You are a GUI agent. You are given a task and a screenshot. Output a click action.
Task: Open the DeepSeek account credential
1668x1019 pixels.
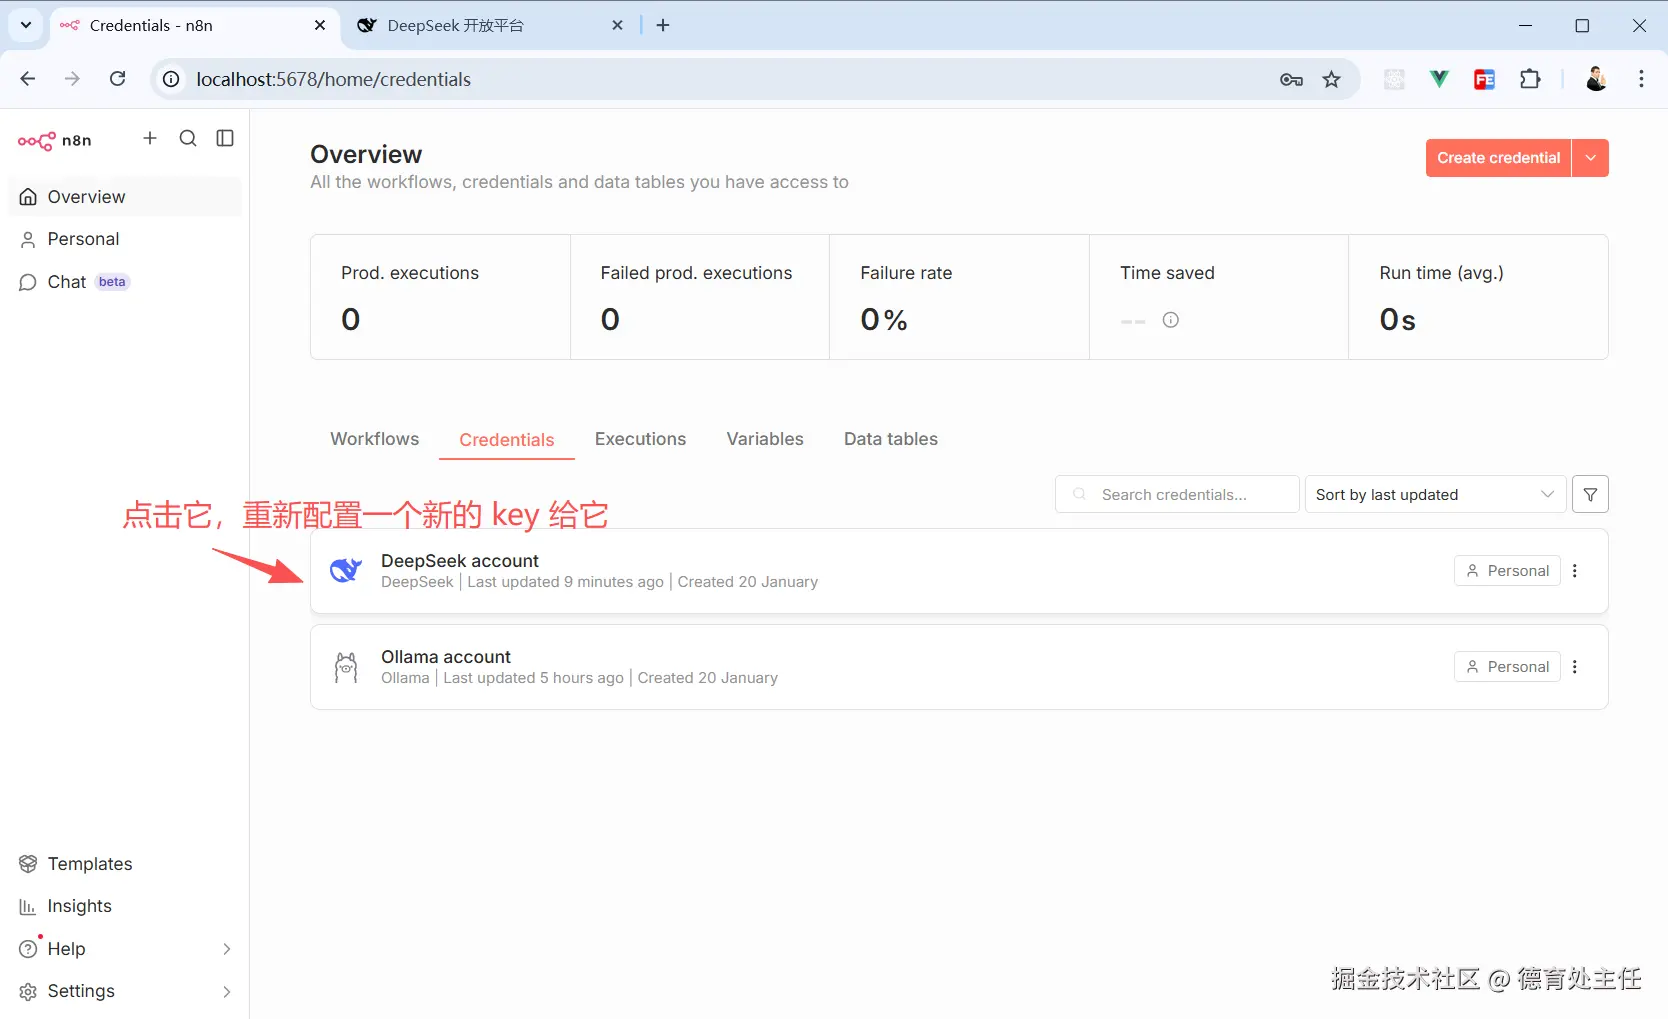pyautogui.click(x=959, y=571)
